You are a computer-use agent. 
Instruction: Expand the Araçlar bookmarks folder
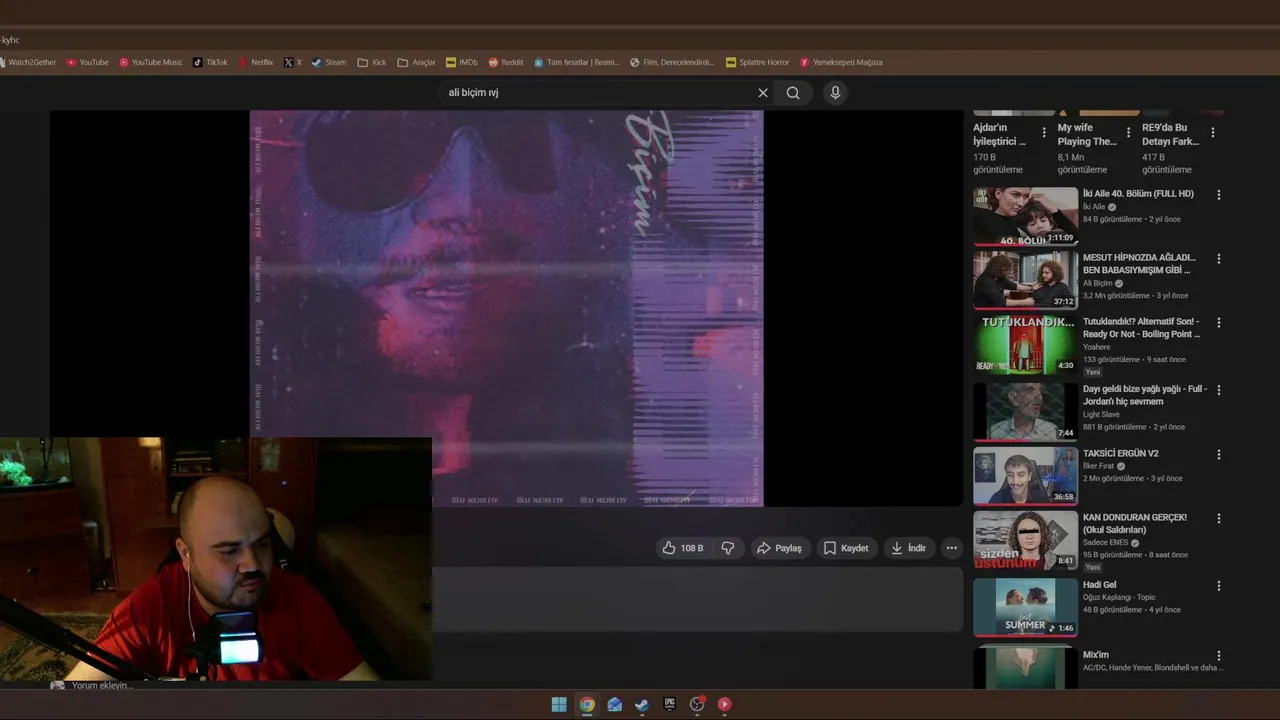417,62
